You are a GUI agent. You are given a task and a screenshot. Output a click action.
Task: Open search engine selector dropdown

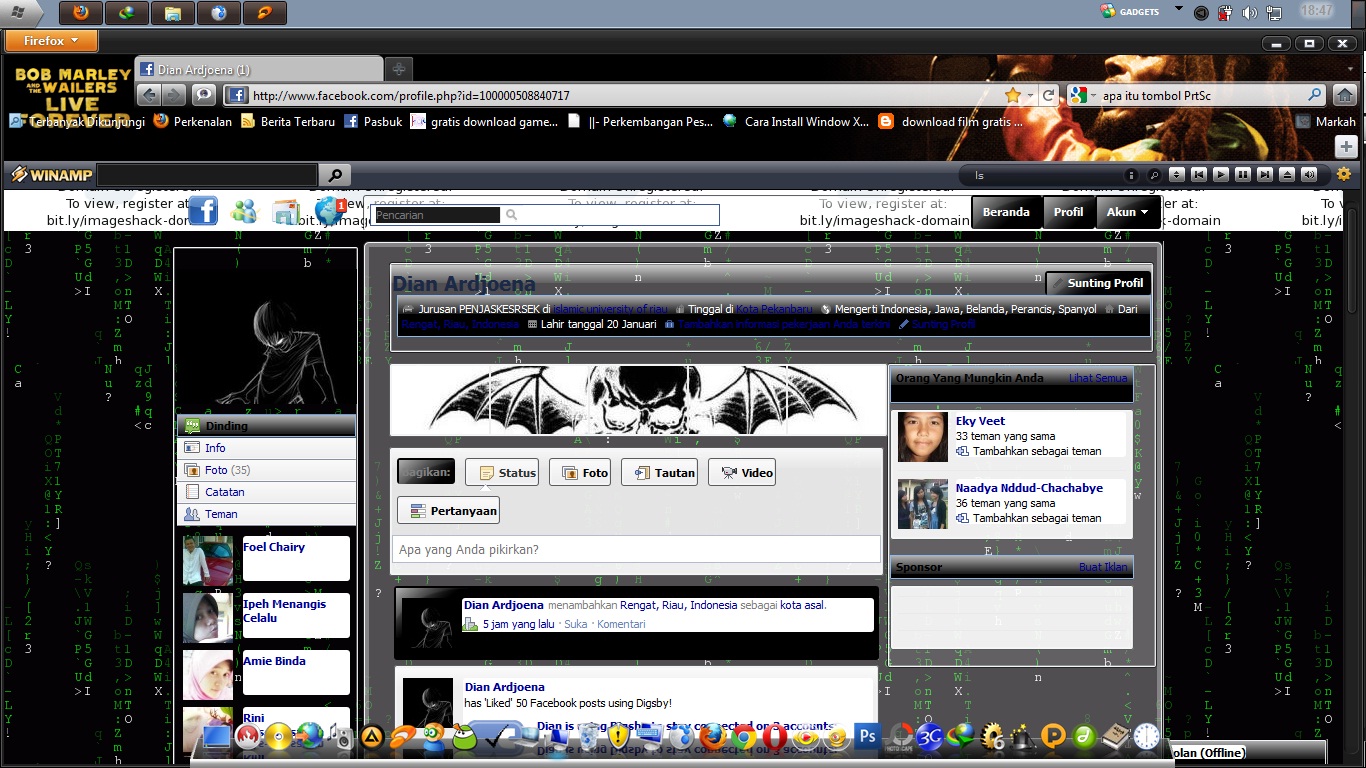(x=1081, y=96)
